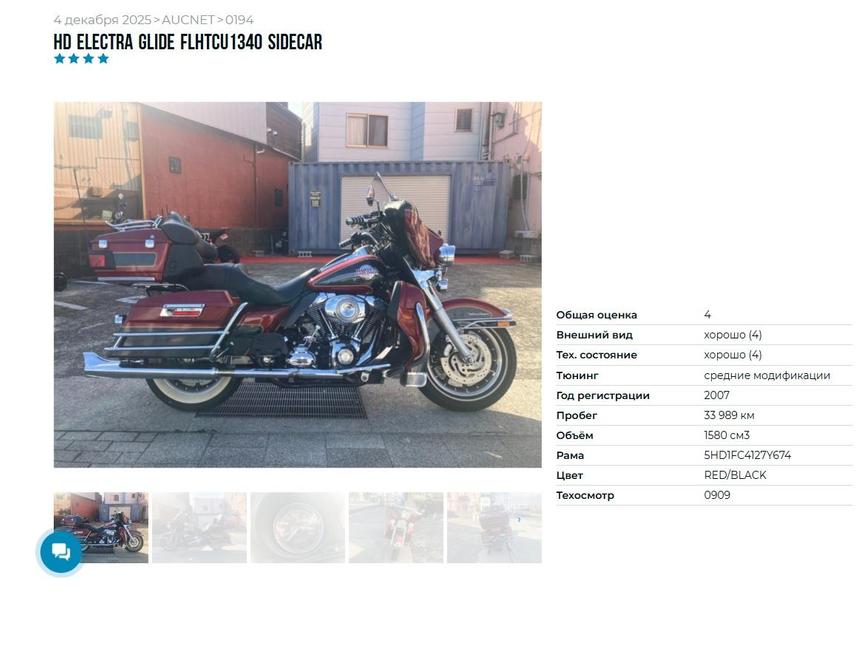Viewport: 860px width, 649px height.
Task: Click the Техосмотр 0909 value
Action: click(717, 495)
